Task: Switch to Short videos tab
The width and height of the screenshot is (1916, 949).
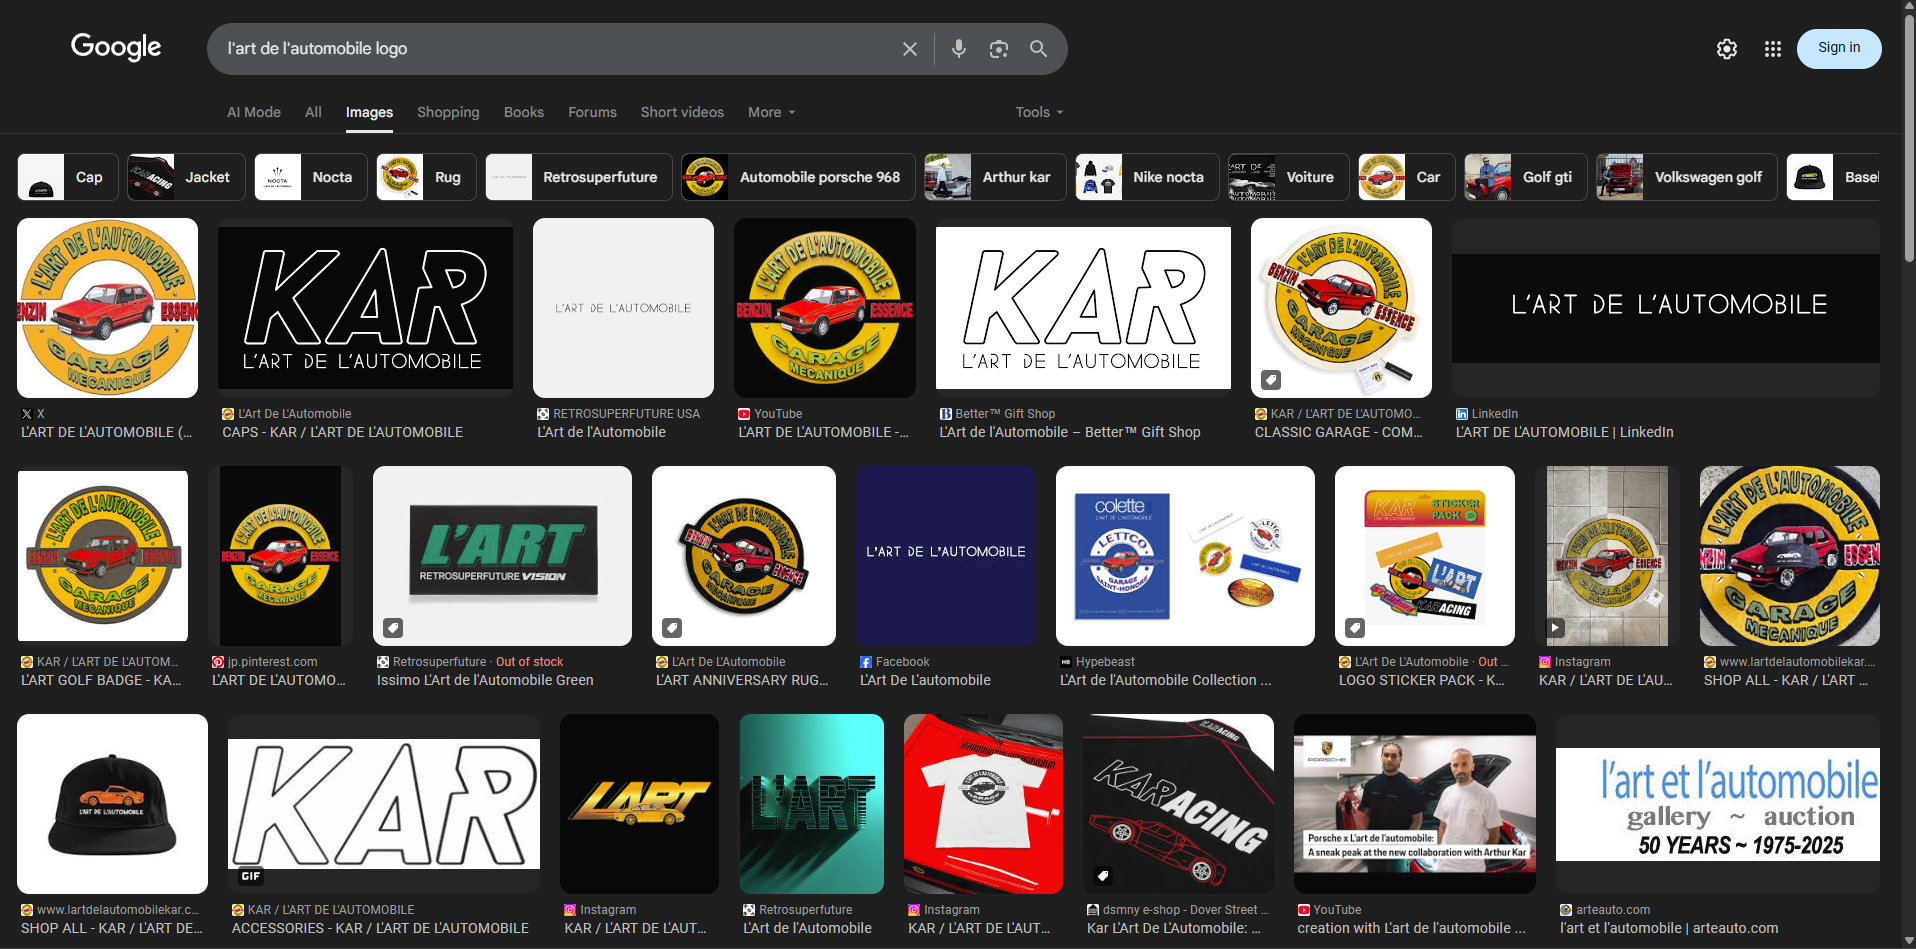Action: click(682, 112)
